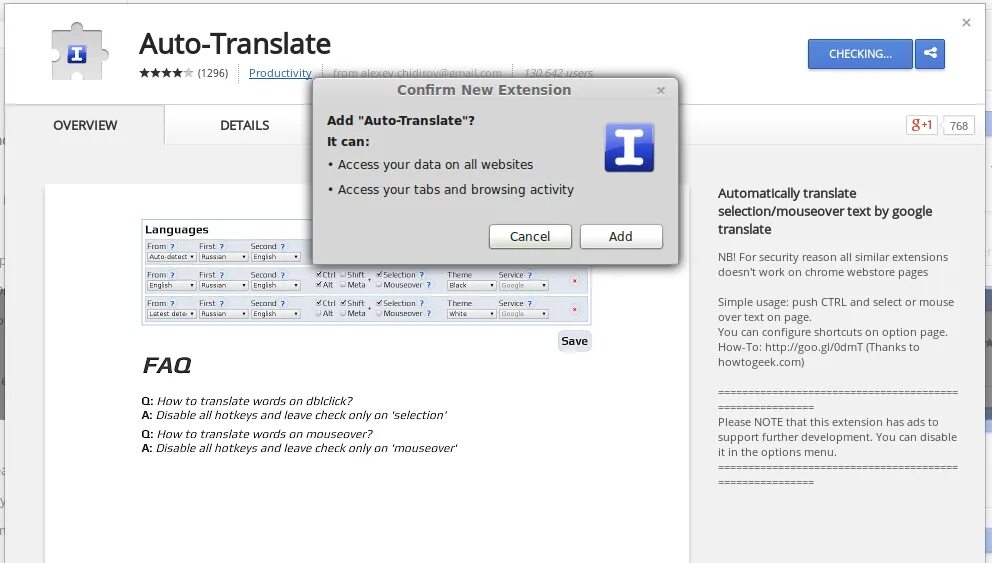Click the Second help icon in the Auto-detect row
The image size is (992, 563).
282,247
